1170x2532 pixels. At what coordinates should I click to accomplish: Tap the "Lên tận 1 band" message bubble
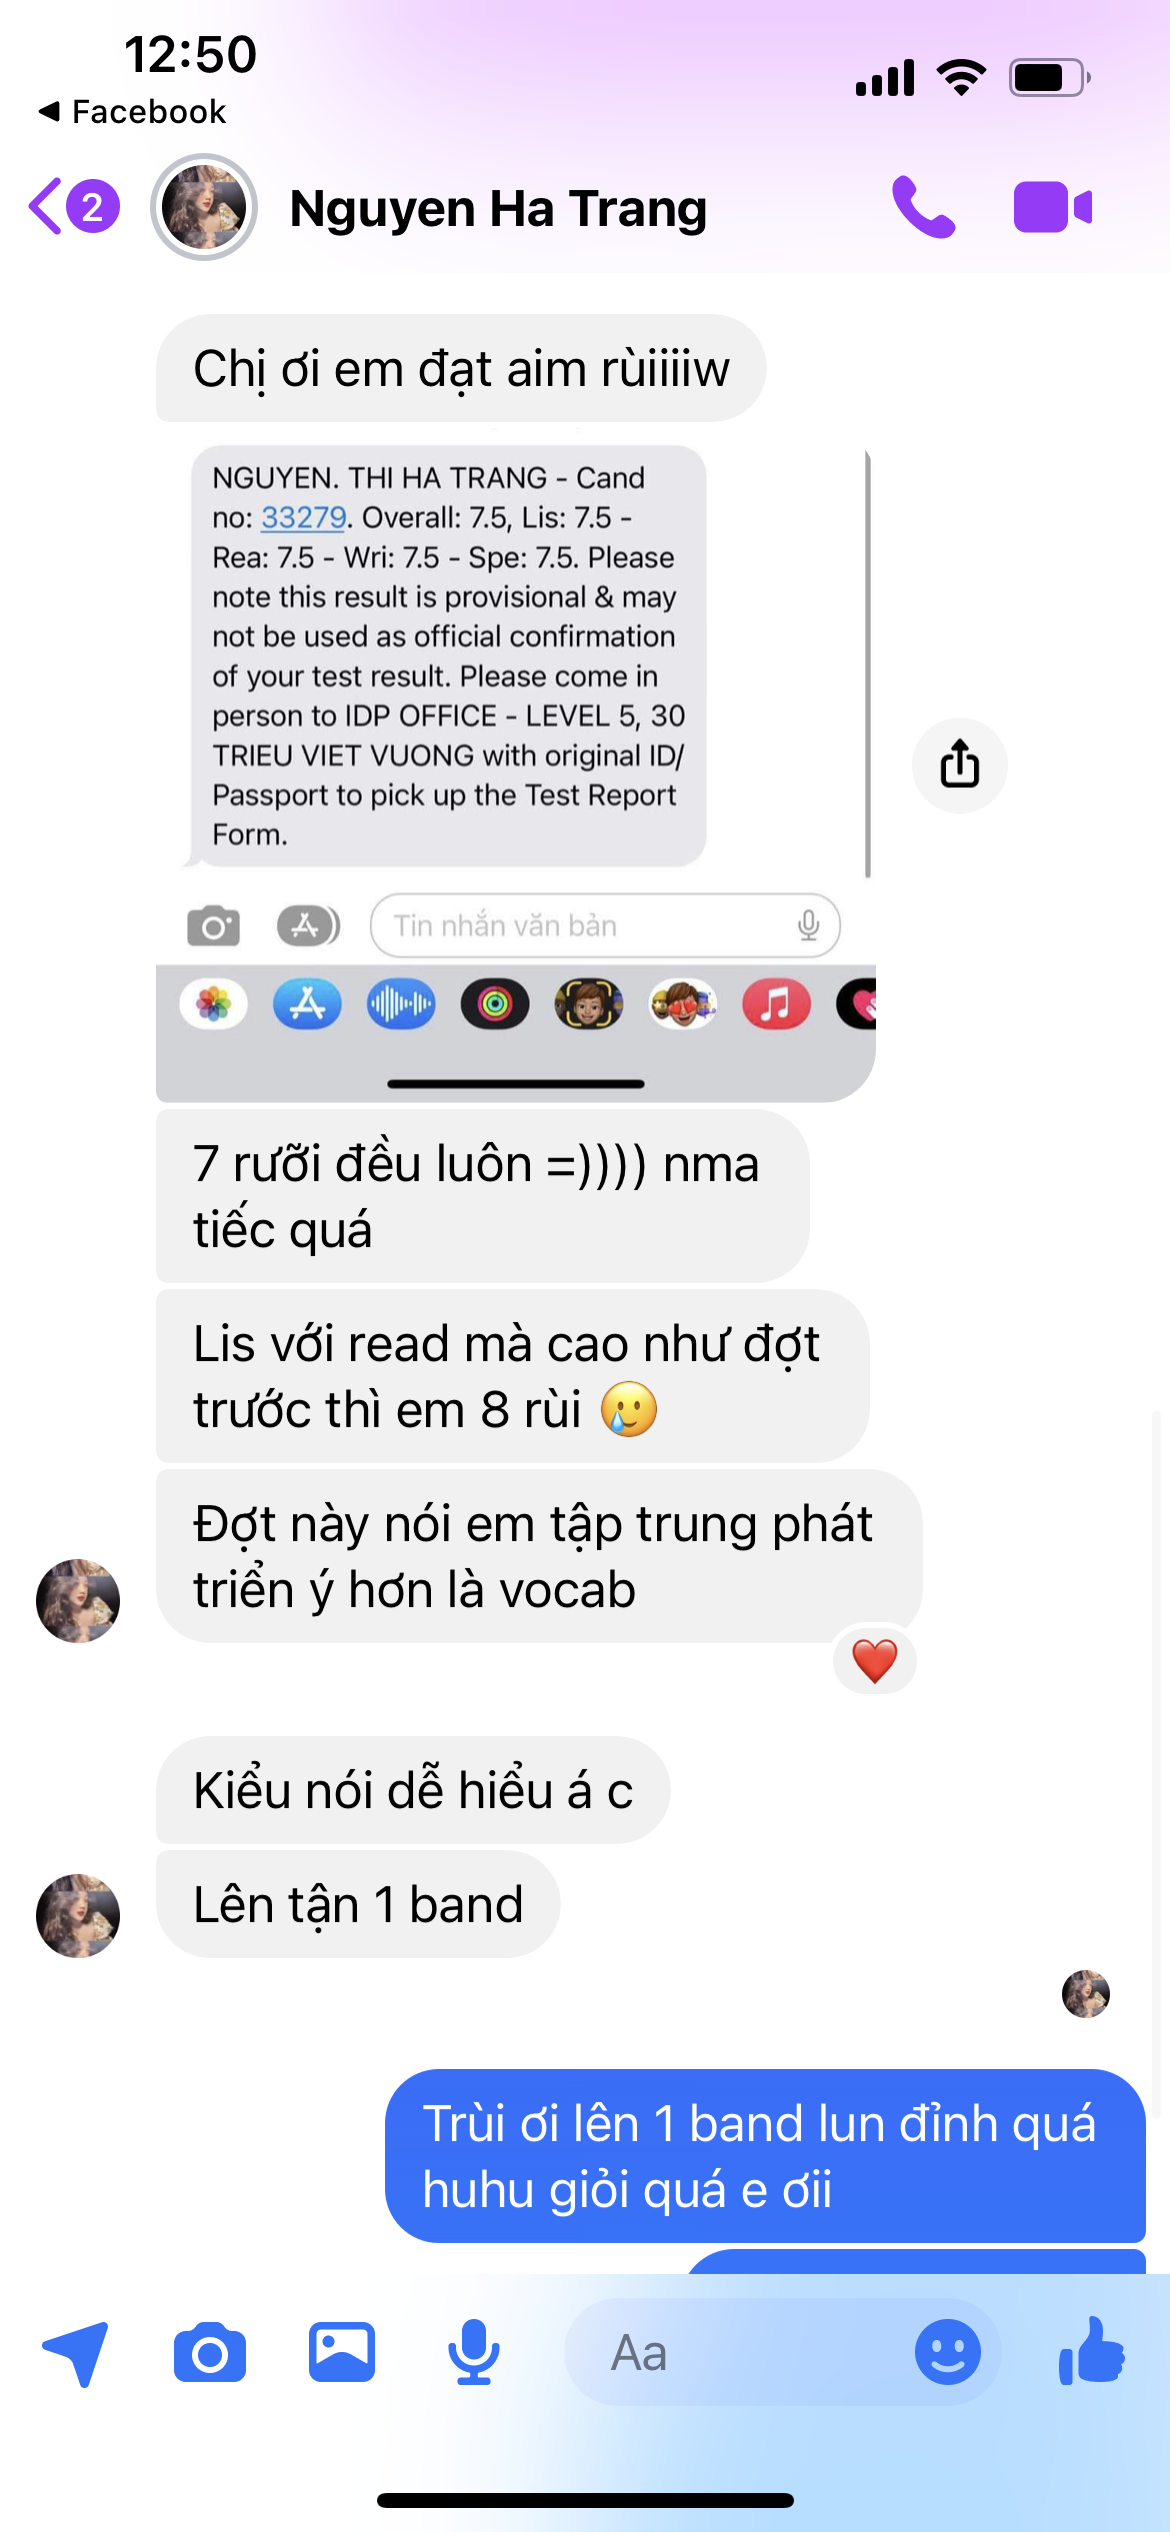[x=358, y=1904]
